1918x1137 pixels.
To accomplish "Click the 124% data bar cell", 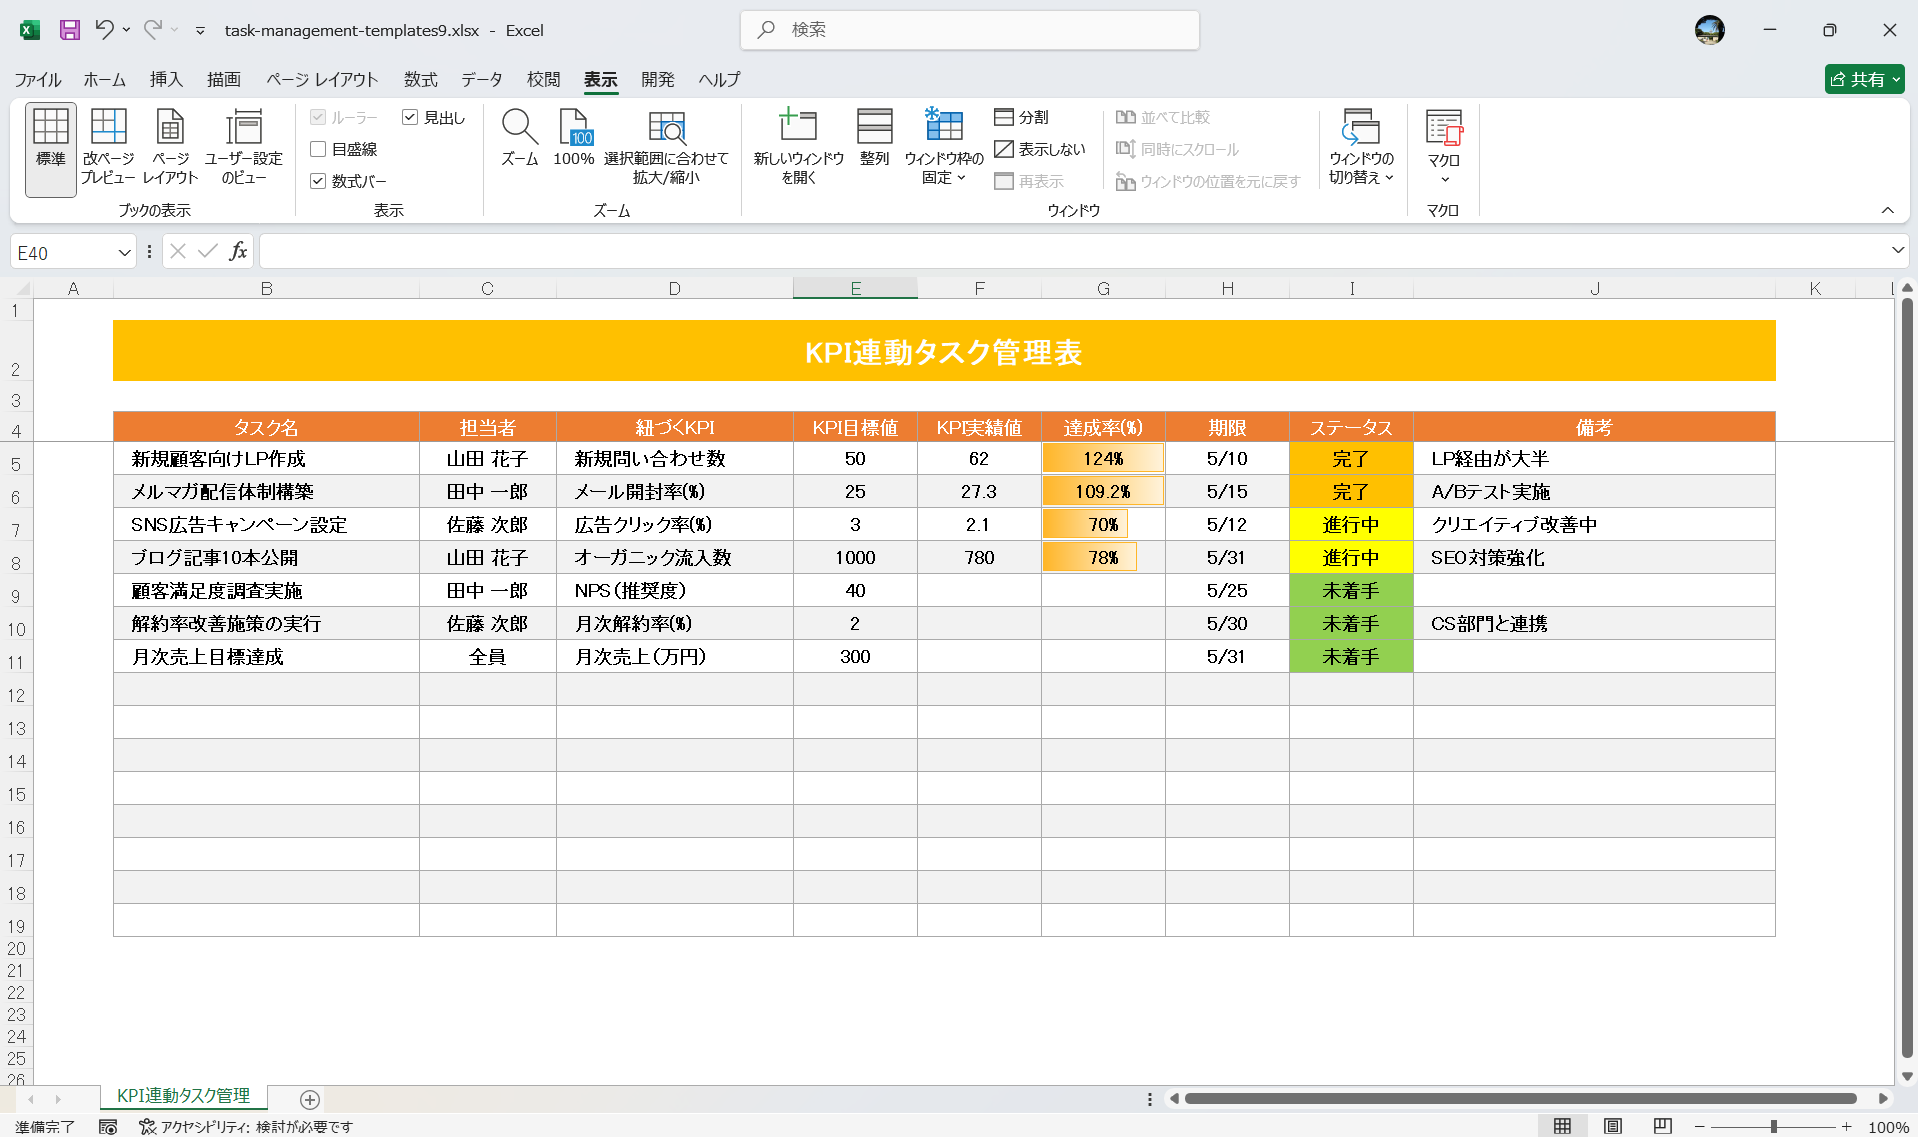I will 1103,458.
